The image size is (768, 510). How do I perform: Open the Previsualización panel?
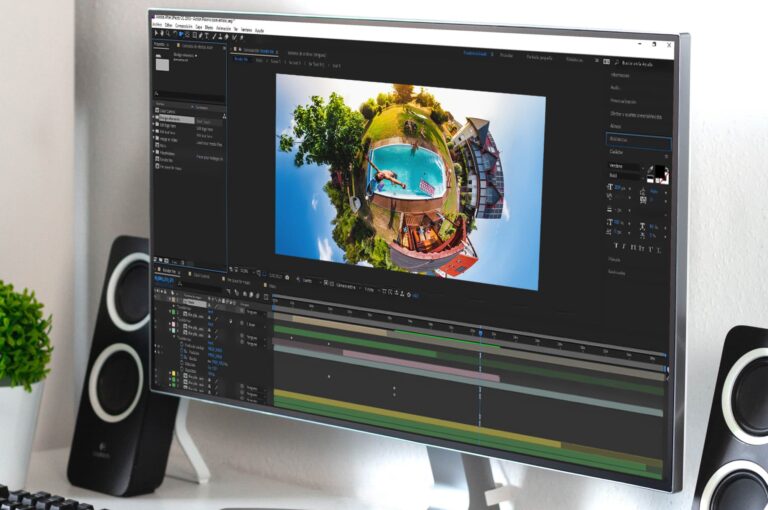click(623, 101)
